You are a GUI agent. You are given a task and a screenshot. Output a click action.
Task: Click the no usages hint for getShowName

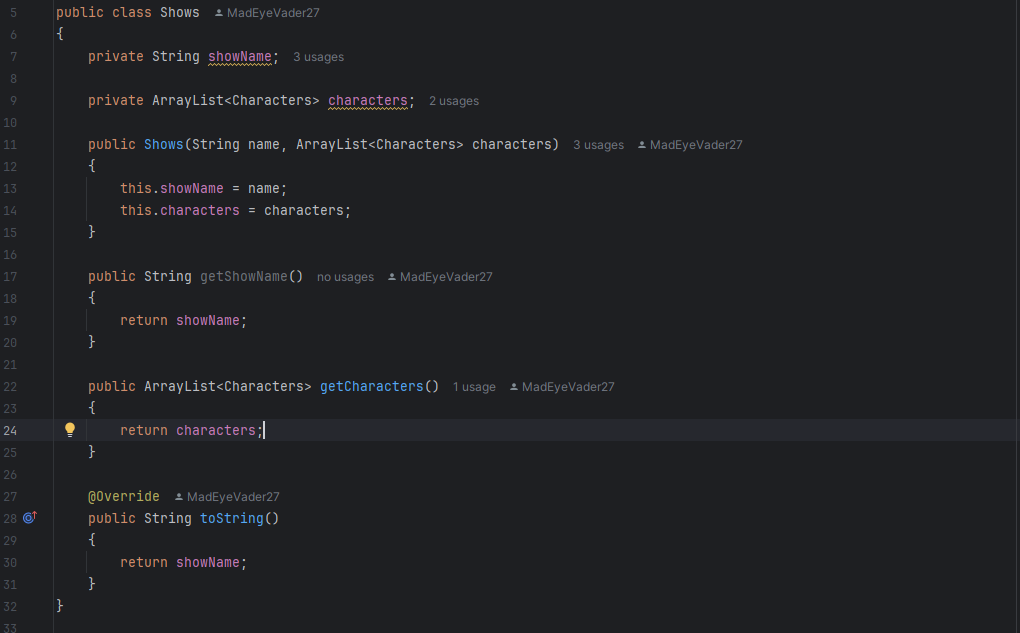click(x=345, y=277)
